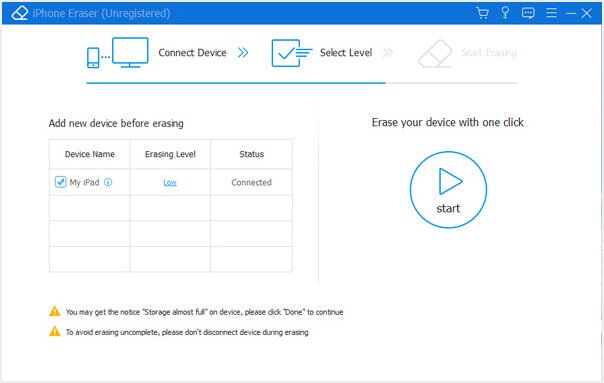Click the Connected status cell
Screen dimensions: 604x383
pyautogui.click(x=252, y=182)
